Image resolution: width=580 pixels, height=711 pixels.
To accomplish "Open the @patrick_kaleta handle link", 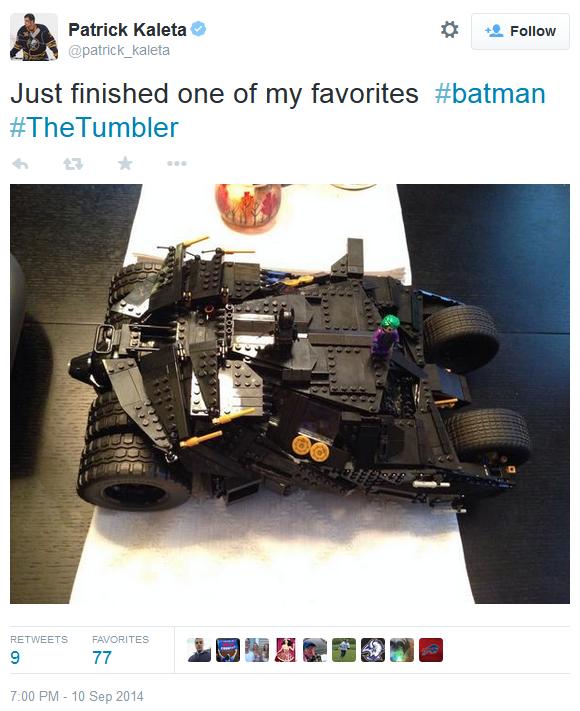I will pos(119,50).
